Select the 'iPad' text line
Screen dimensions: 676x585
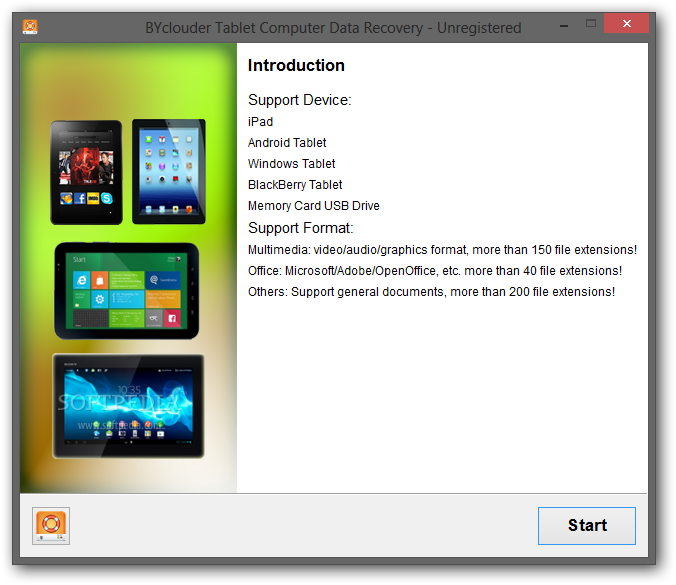pos(260,122)
